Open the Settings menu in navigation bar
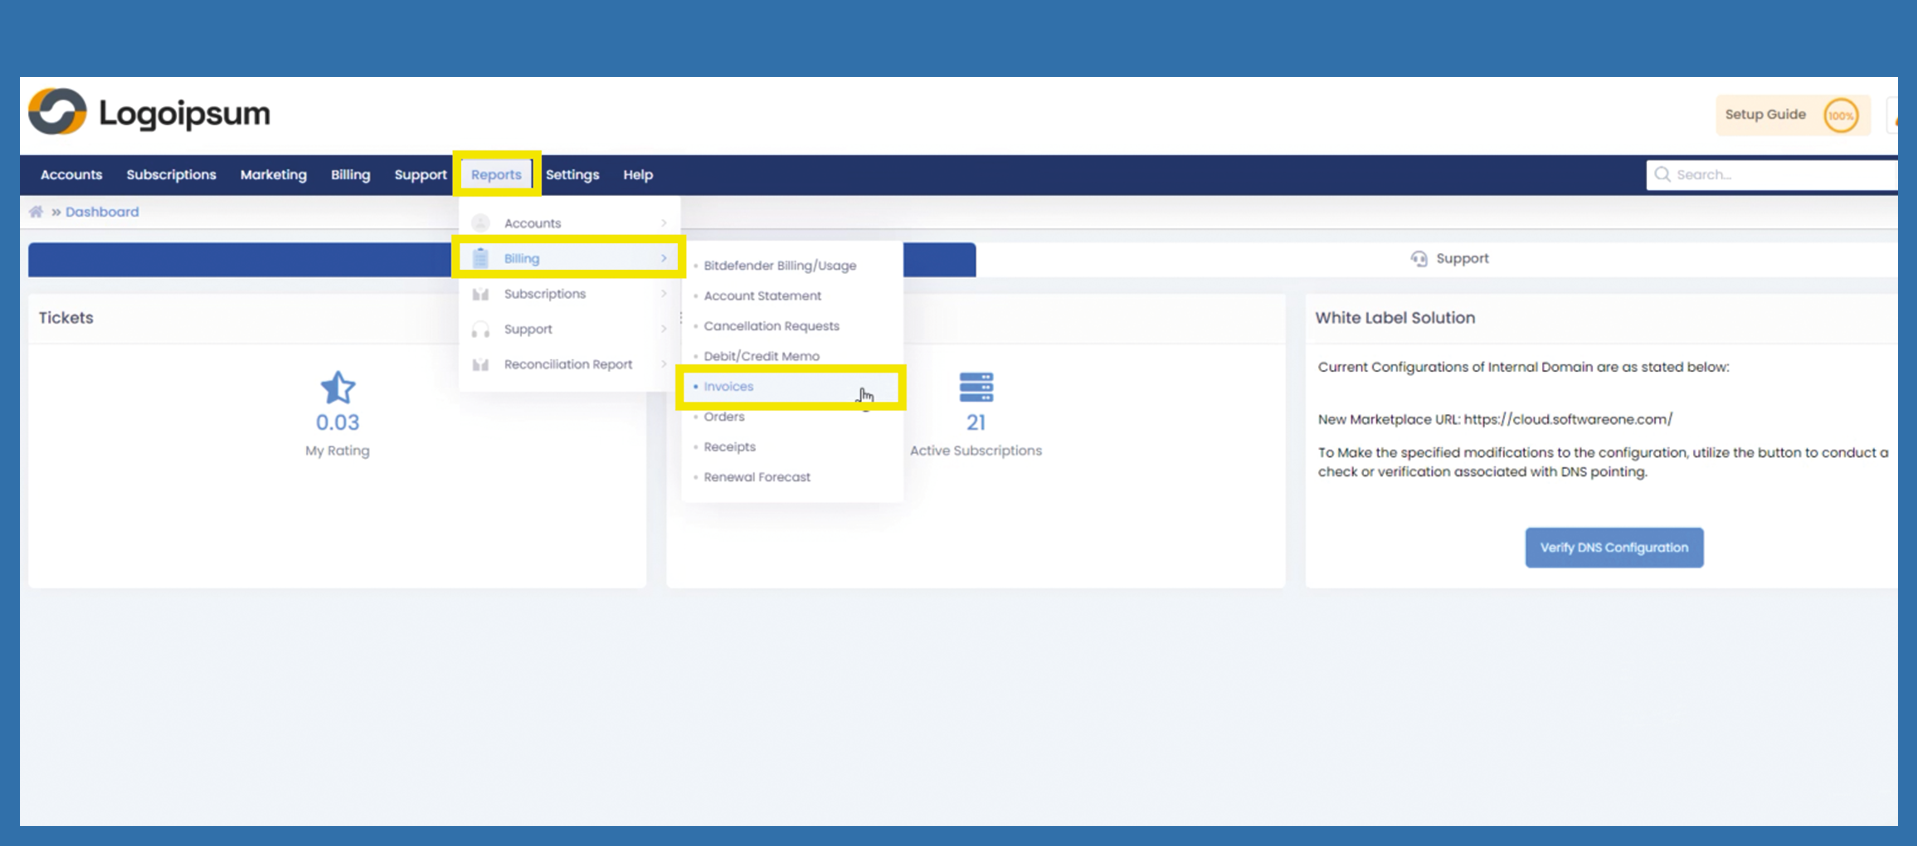 click(x=572, y=175)
